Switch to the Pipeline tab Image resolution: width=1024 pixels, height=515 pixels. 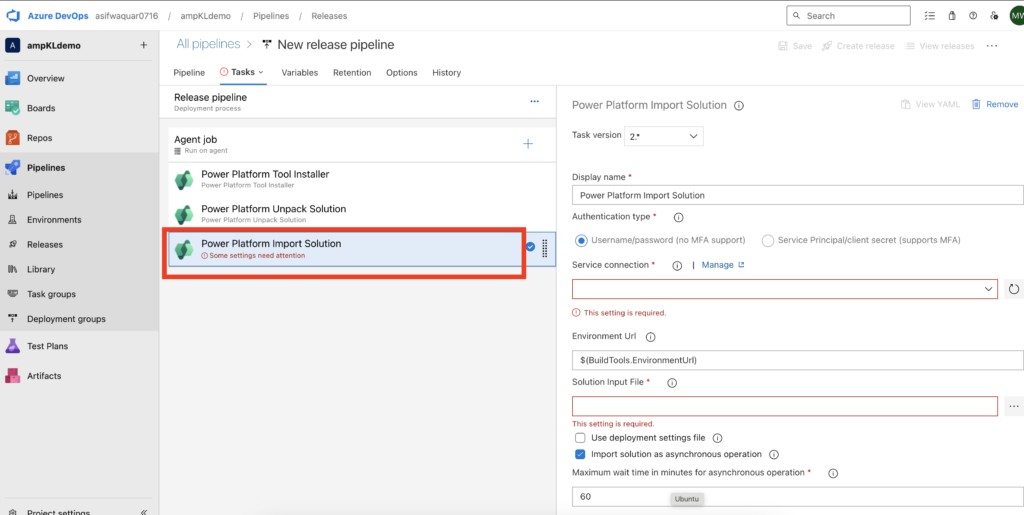click(189, 72)
